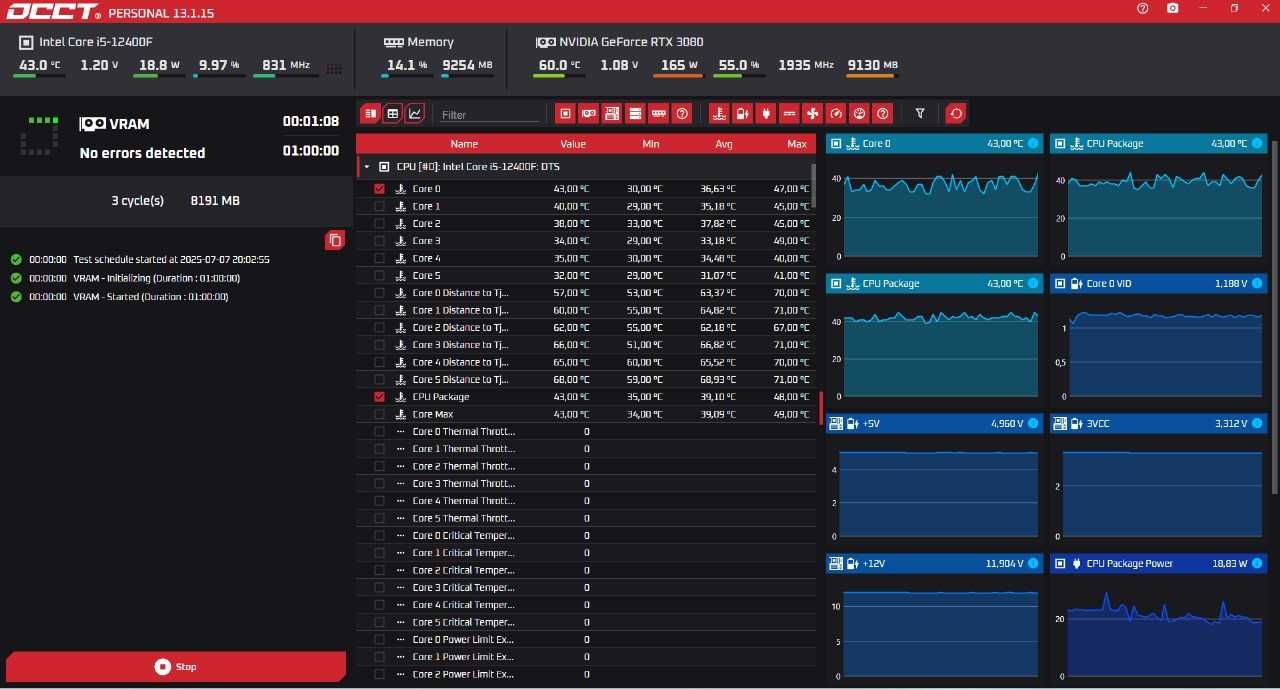
Task: Change the Core 0 graph color dot
Action: coord(1033,144)
